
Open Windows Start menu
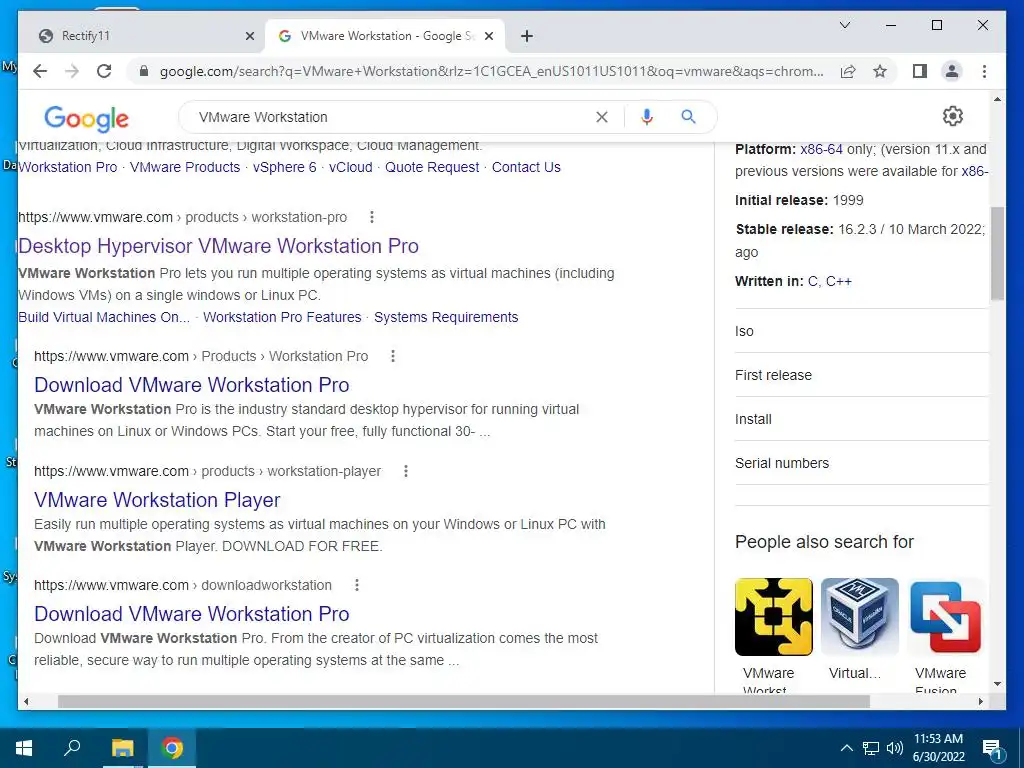(x=24, y=748)
